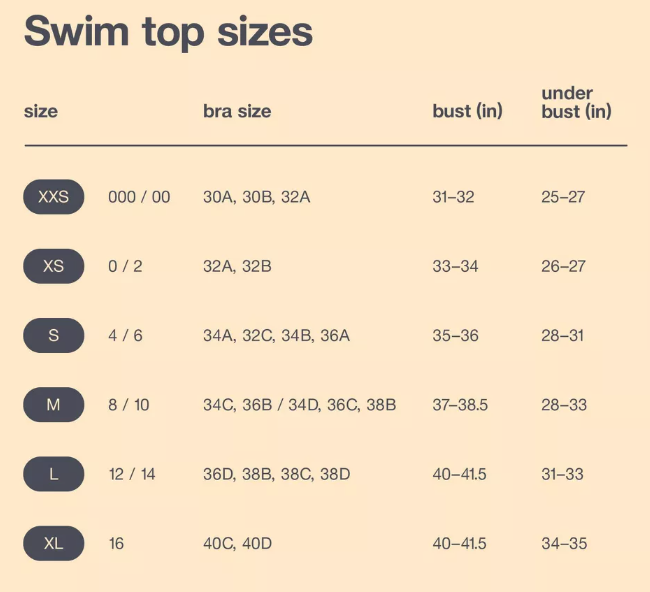The width and height of the screenshot is (650, 592).
Task: Select the XS size badge
Action: (53, 266)
